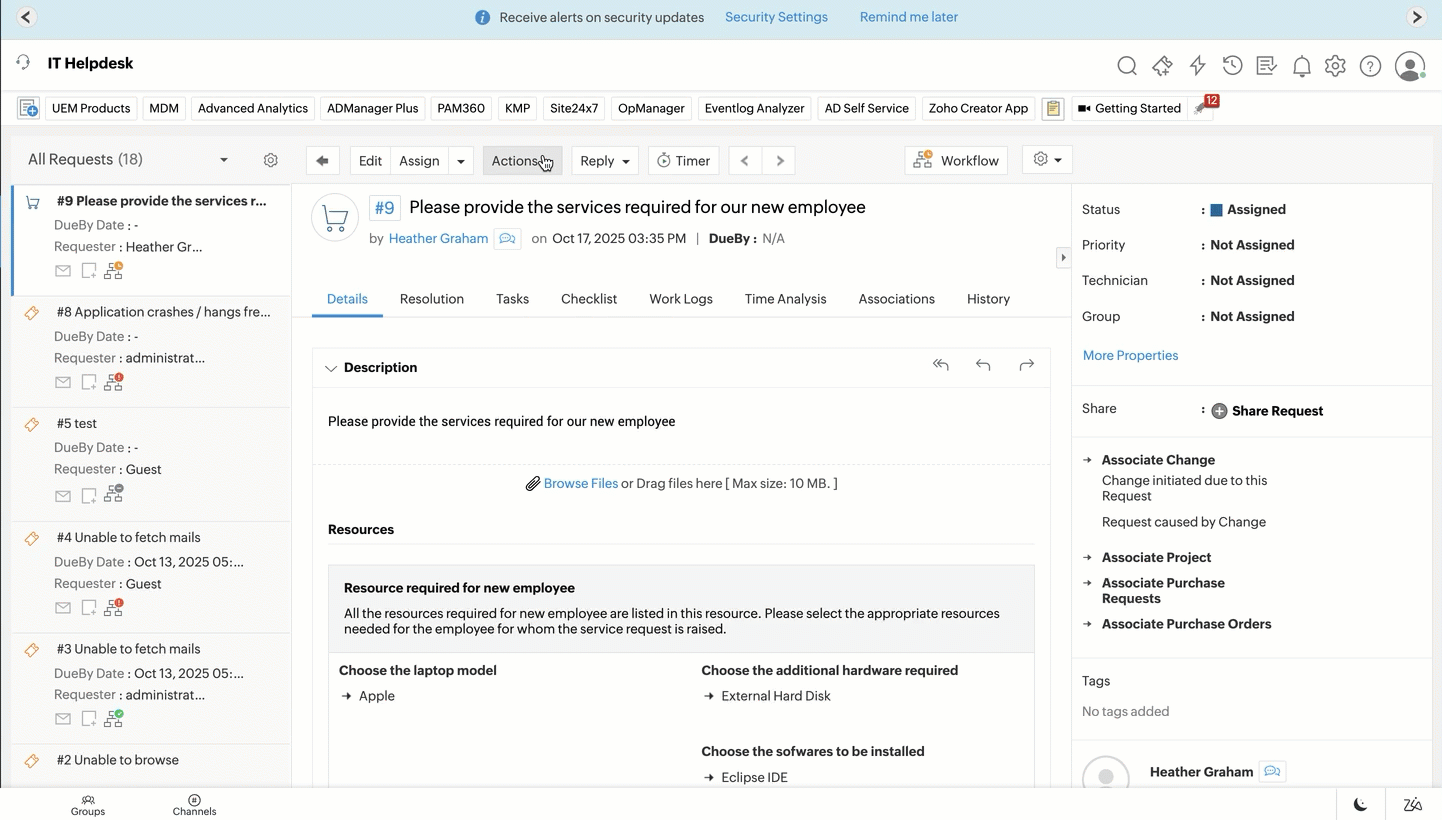Open the user profile avatar

tap(1410, 66)
